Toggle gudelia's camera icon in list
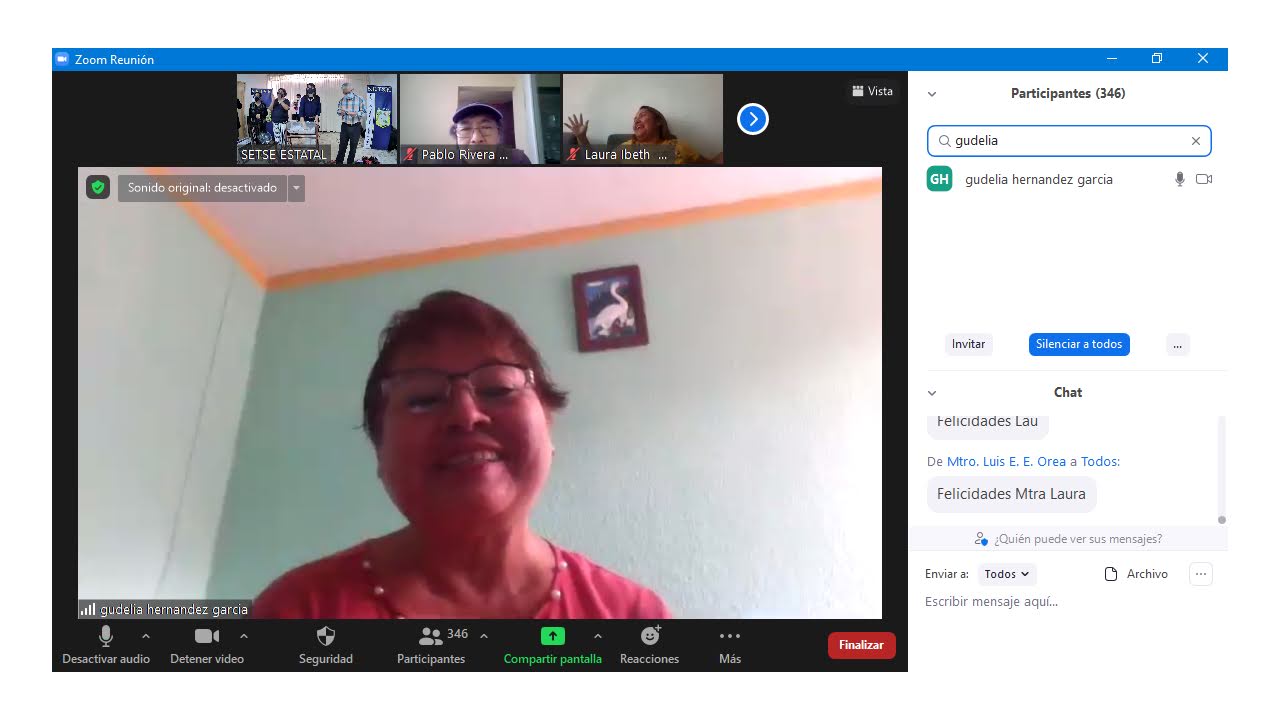The height and width of the screenshot is (720, 1280). click(x=1204, y=179)
